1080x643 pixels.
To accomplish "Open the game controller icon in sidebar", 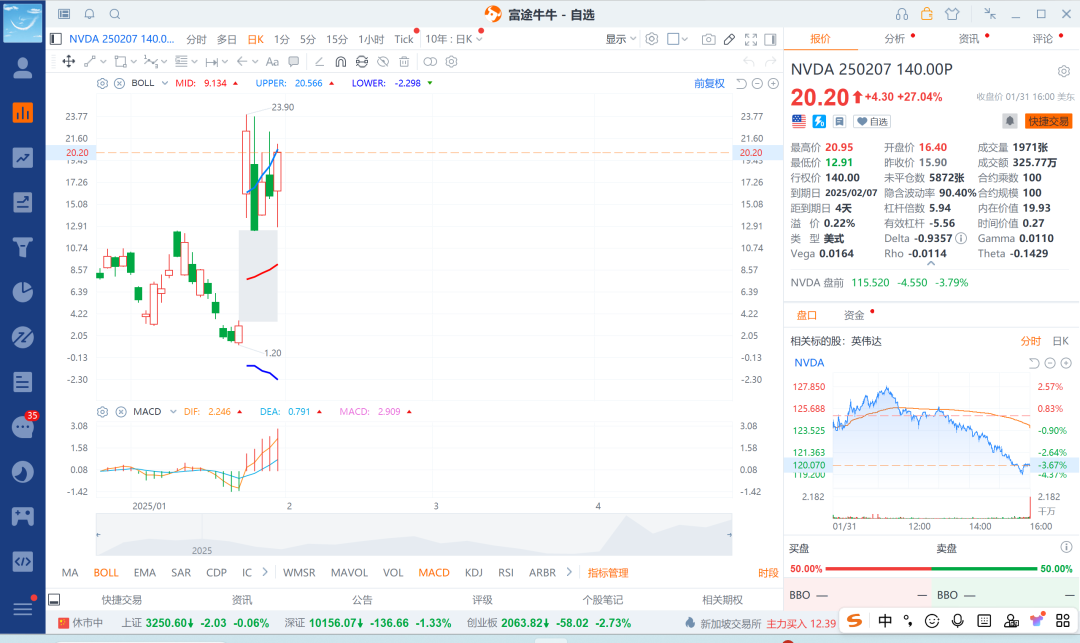I will pos(23,516).
